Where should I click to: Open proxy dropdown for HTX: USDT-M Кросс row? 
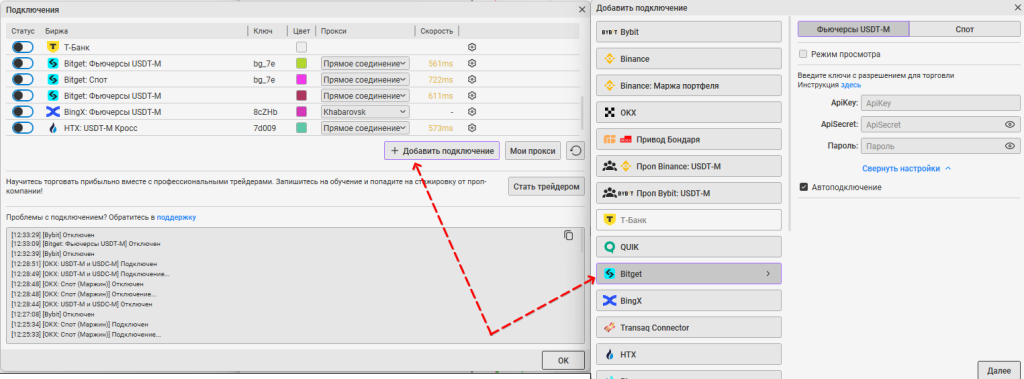(365, 128)
